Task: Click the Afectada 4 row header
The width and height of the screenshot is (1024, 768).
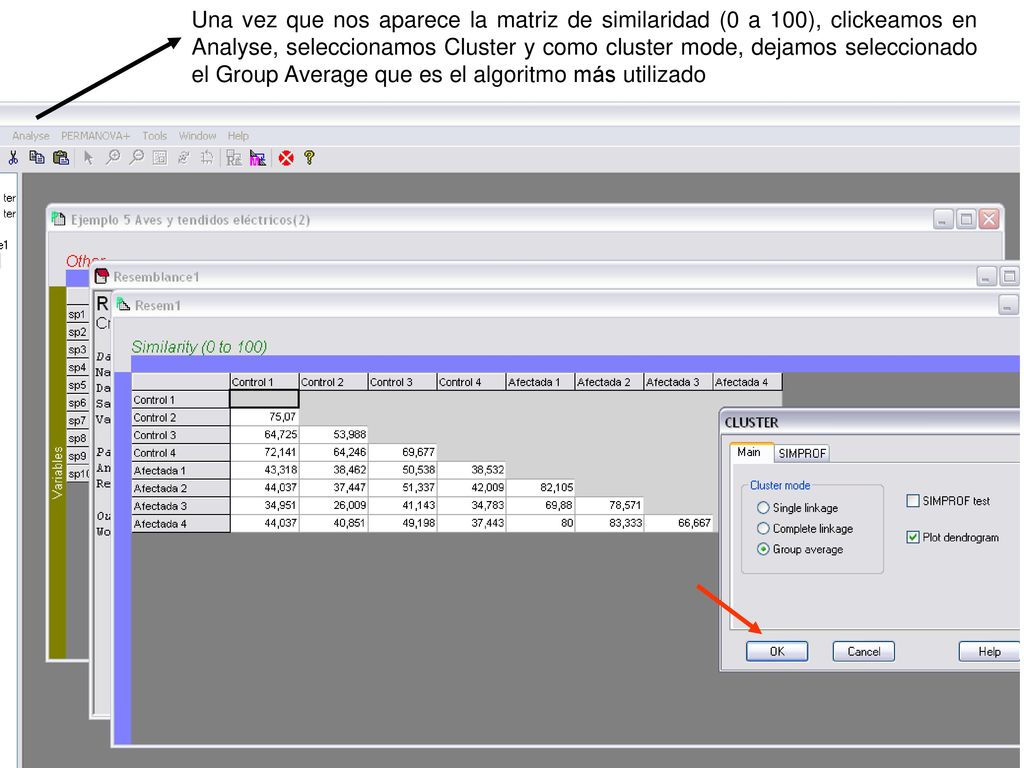Action: point(181,523)
